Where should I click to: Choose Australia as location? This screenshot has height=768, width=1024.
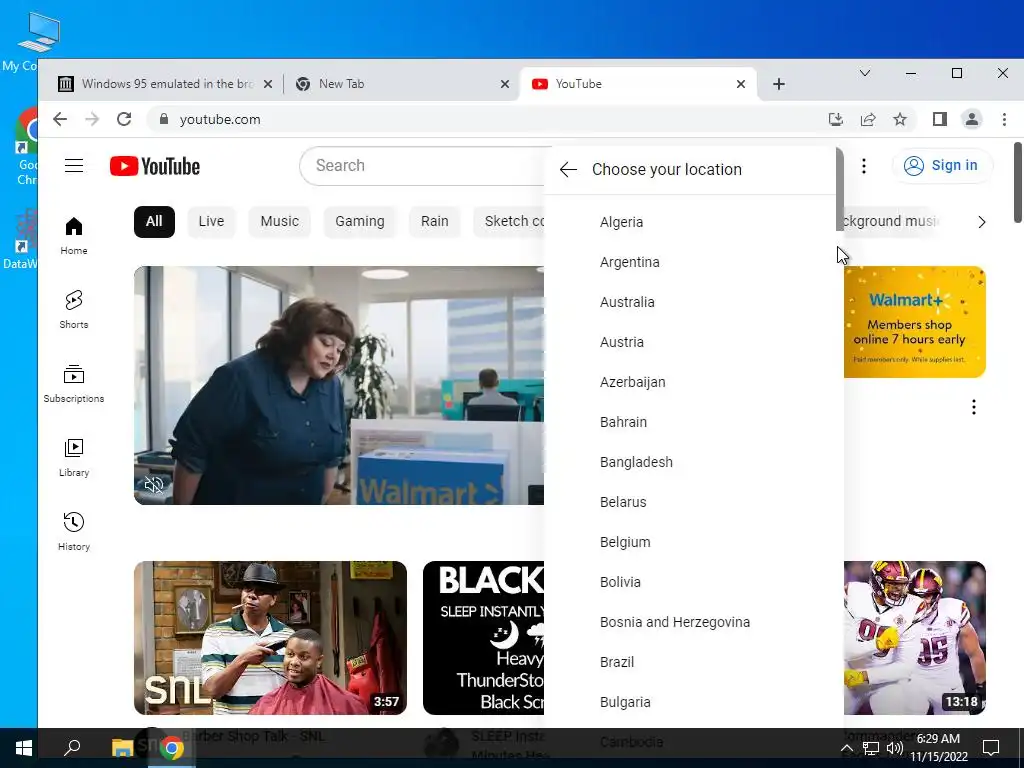pyautogui.click(x=690, y=302)
